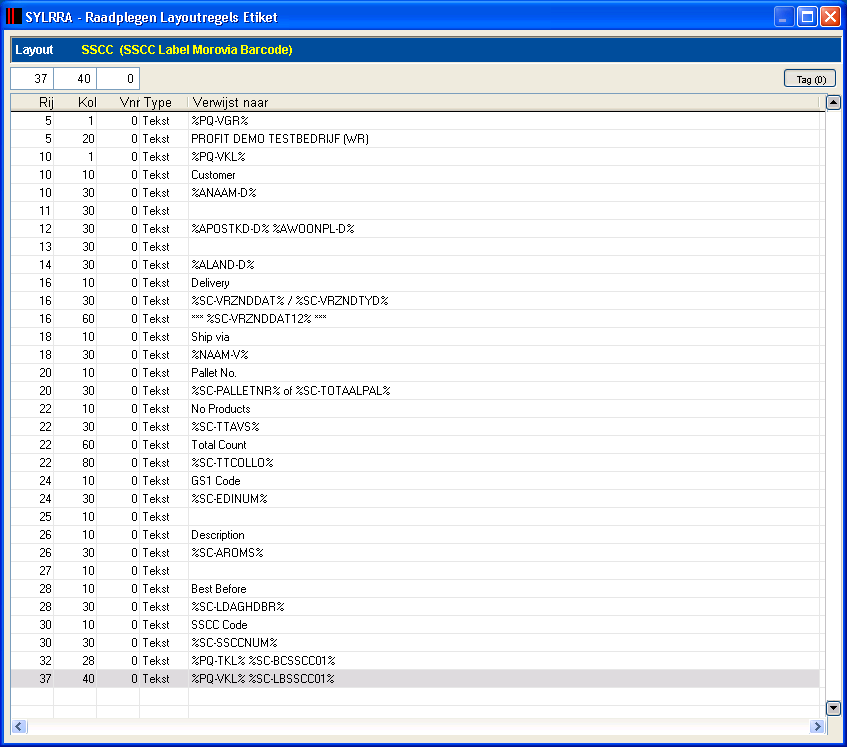Image resolution: width=847 pixels, height=747 pixels.
Task: Select the %SC-TTAVS% row
Action: (415, 427)
